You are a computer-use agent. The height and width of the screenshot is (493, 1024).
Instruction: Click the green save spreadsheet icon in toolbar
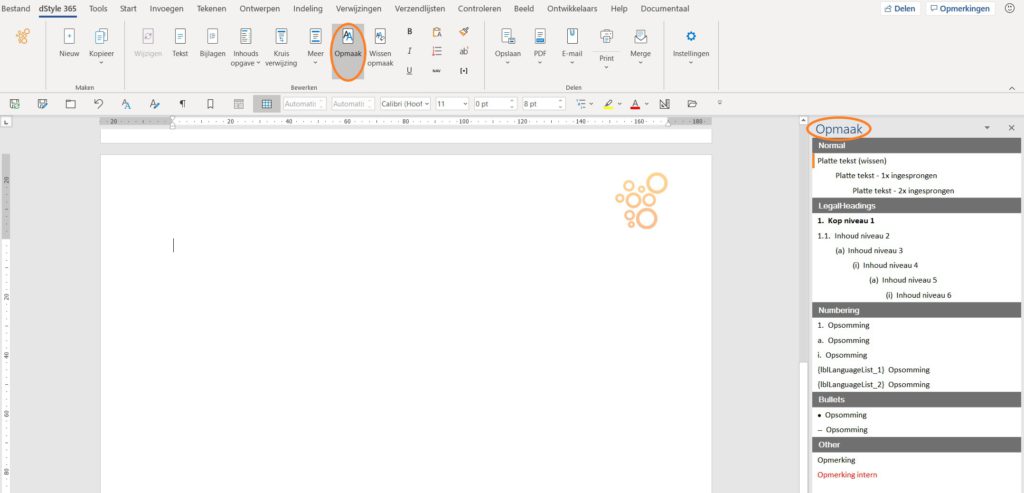(14, 103)
